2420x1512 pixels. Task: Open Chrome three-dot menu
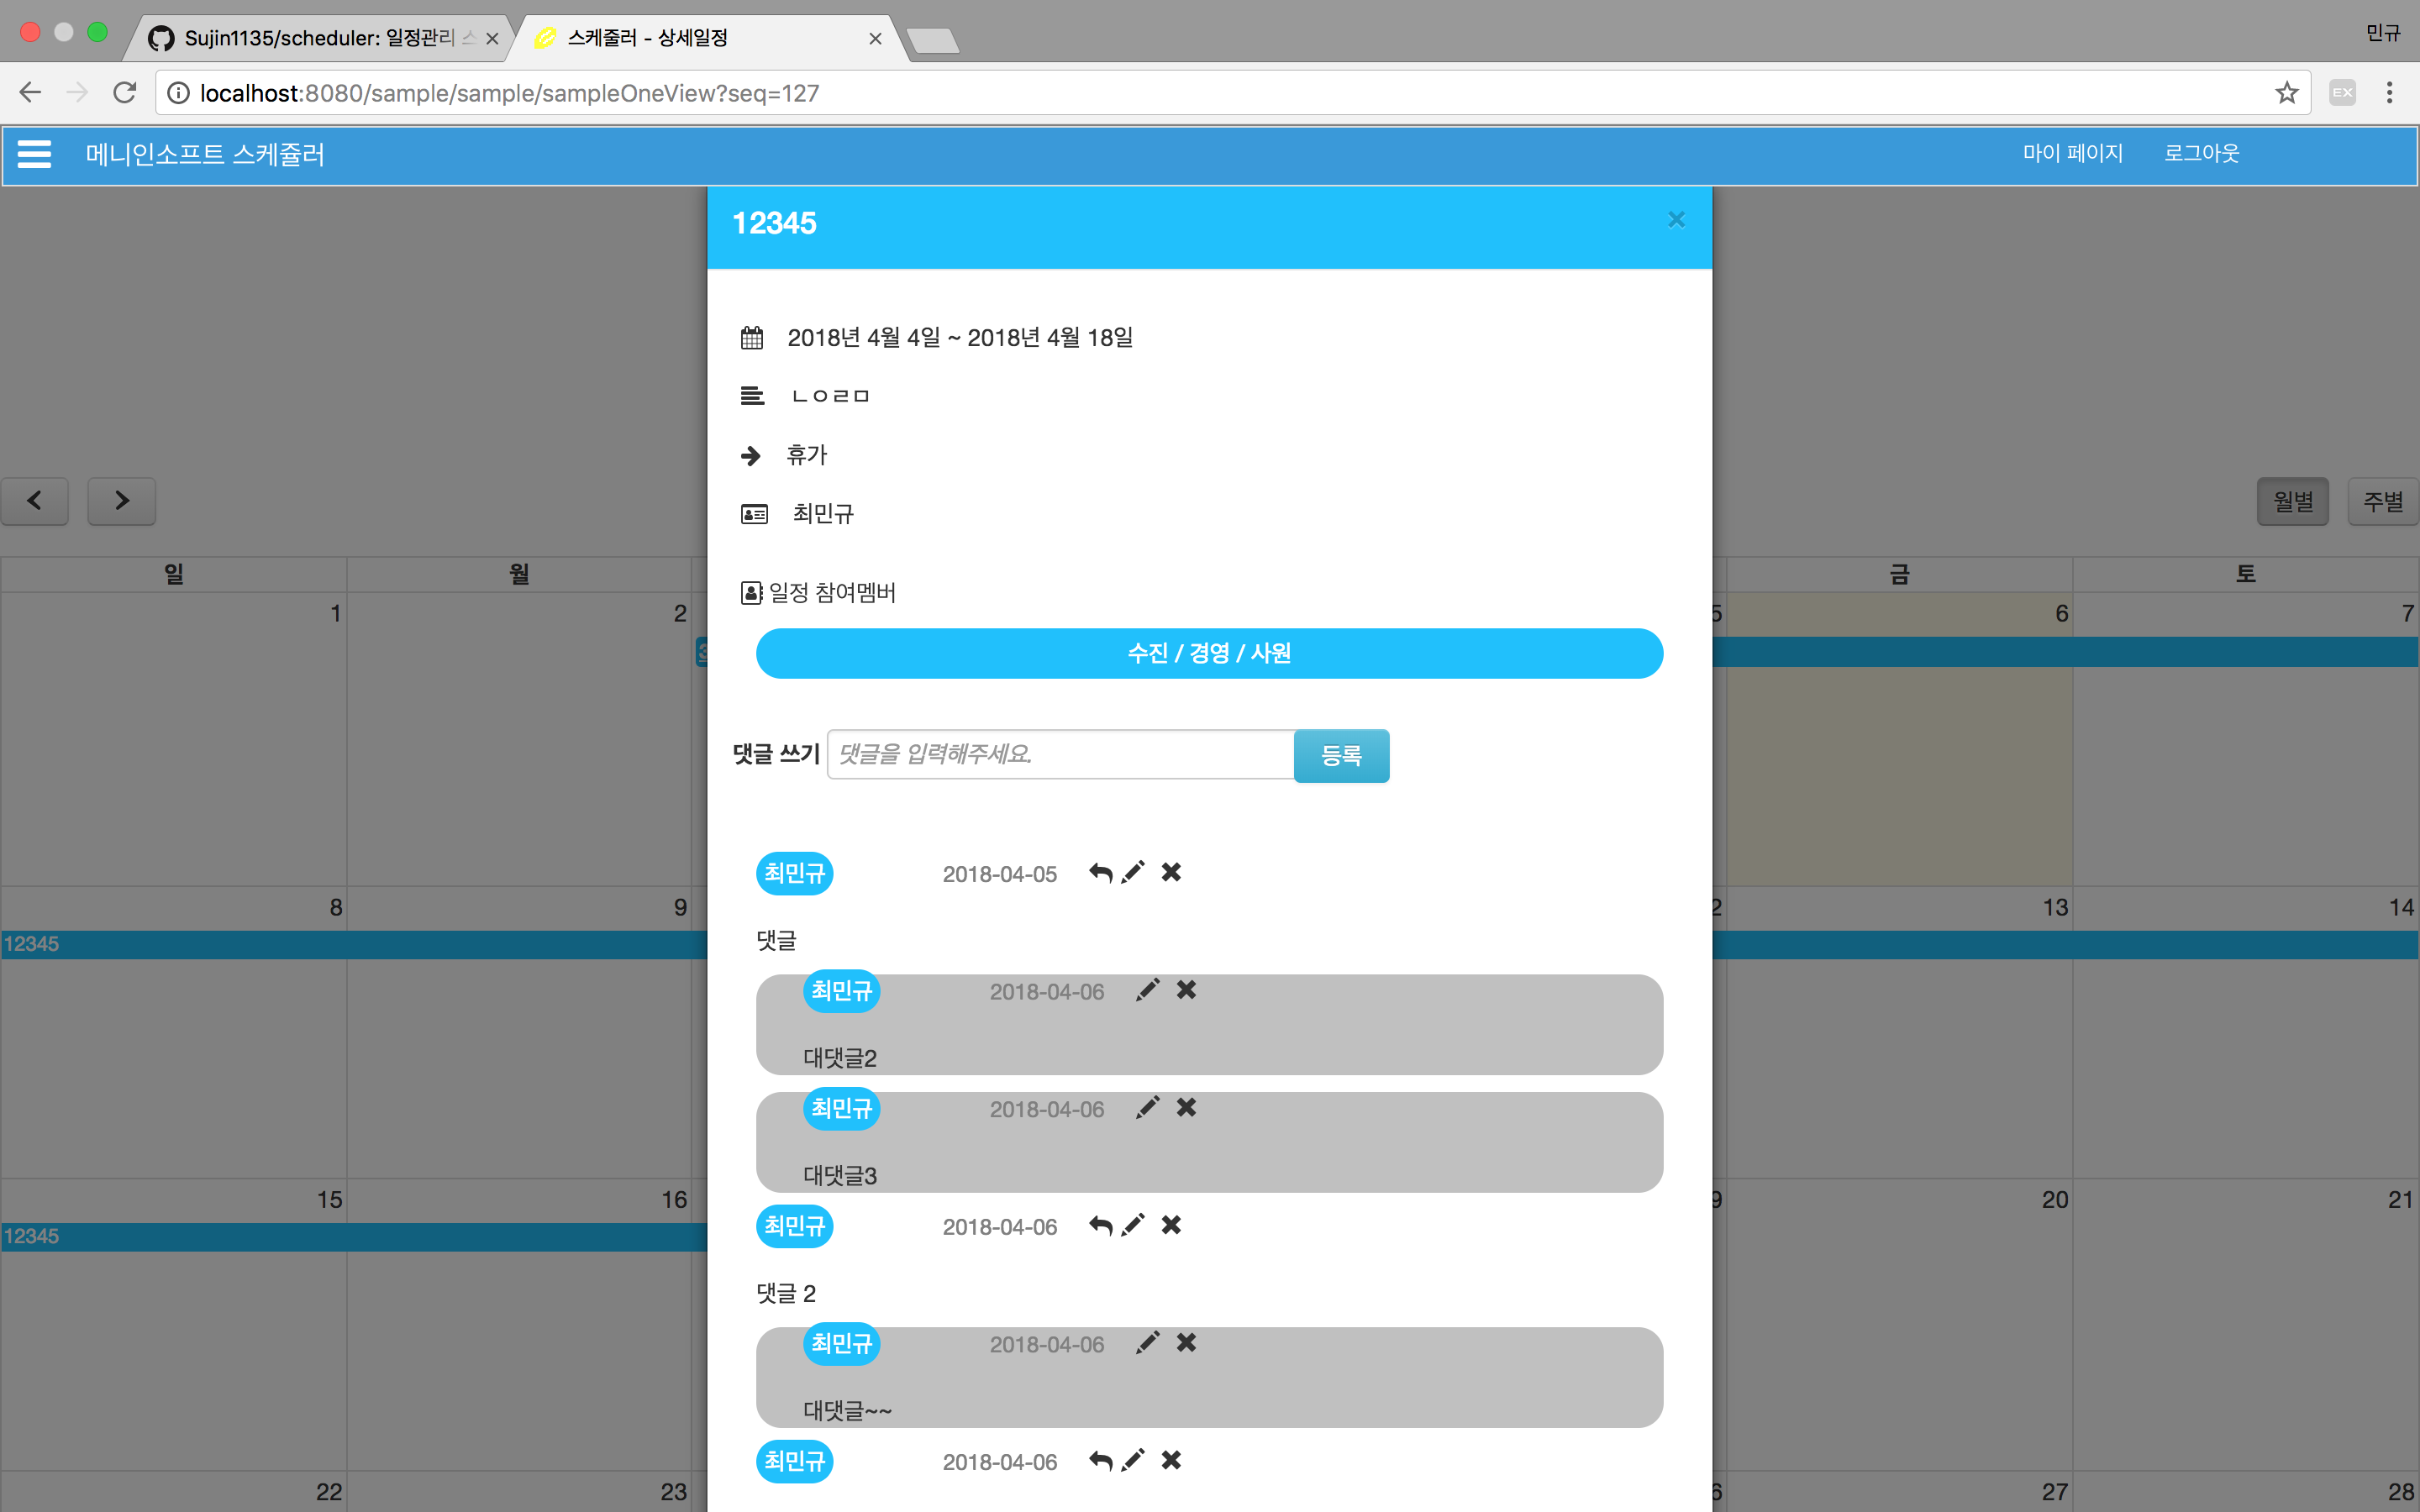point(2389,93)
